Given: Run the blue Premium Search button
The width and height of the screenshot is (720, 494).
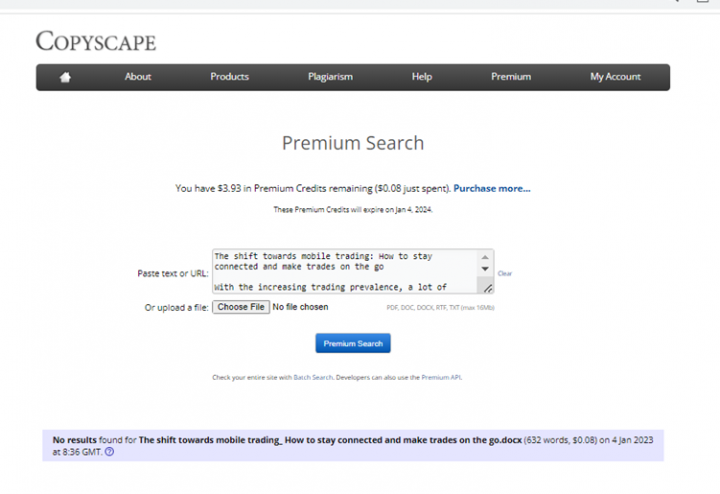Looking at the screenshot, I should pos(353,343).
